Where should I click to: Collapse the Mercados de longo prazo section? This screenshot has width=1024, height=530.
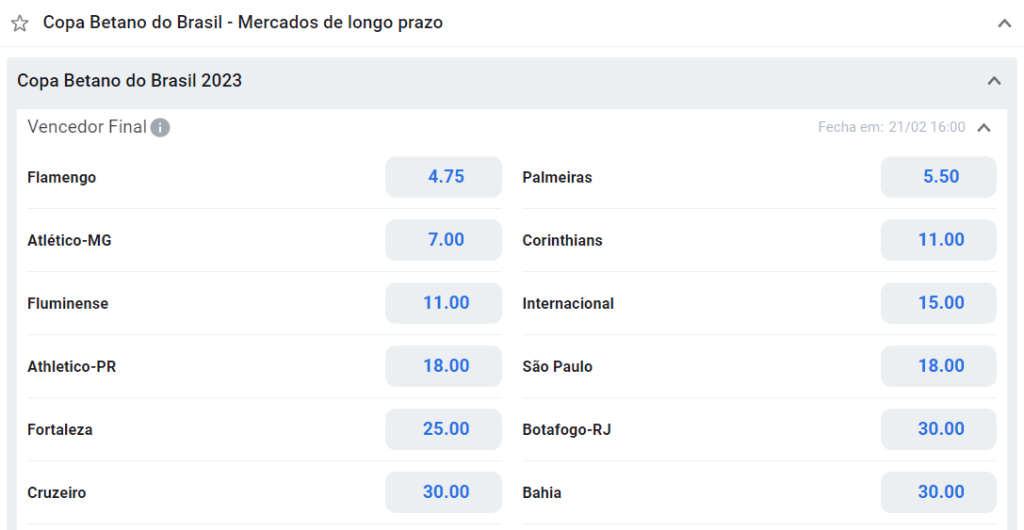[1004, 23]
